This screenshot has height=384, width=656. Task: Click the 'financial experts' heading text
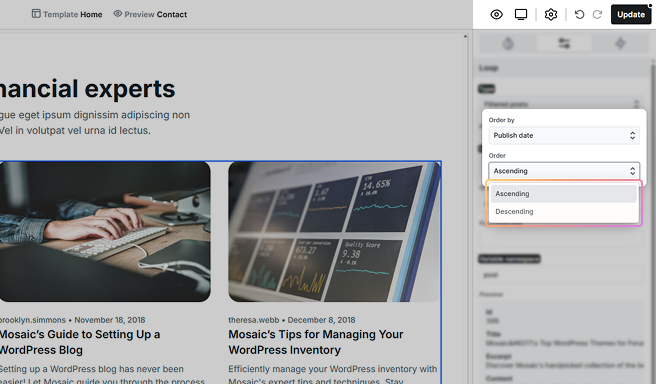87,89
